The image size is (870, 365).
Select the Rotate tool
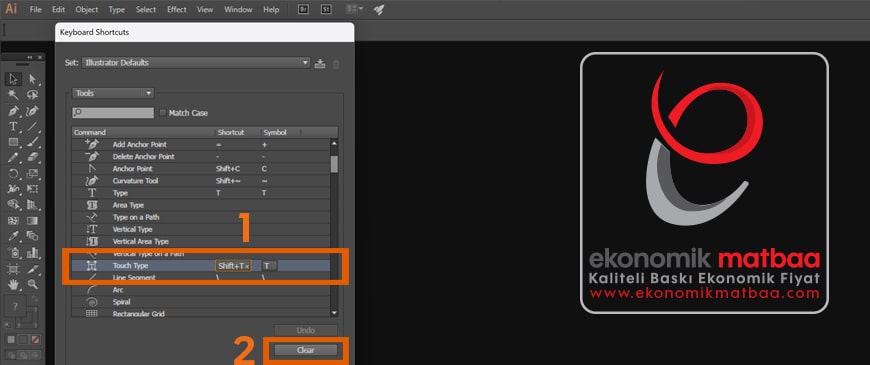13,174
